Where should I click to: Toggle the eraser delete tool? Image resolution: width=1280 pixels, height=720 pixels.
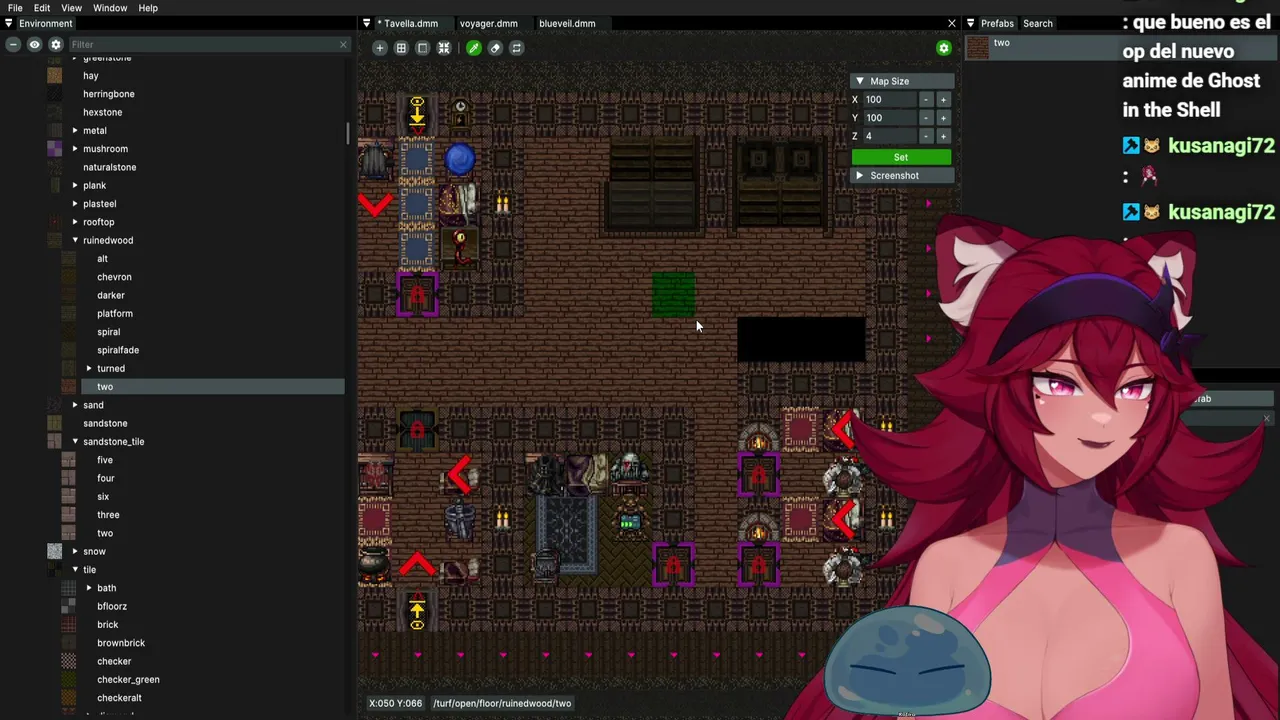[x=495, y=48]
